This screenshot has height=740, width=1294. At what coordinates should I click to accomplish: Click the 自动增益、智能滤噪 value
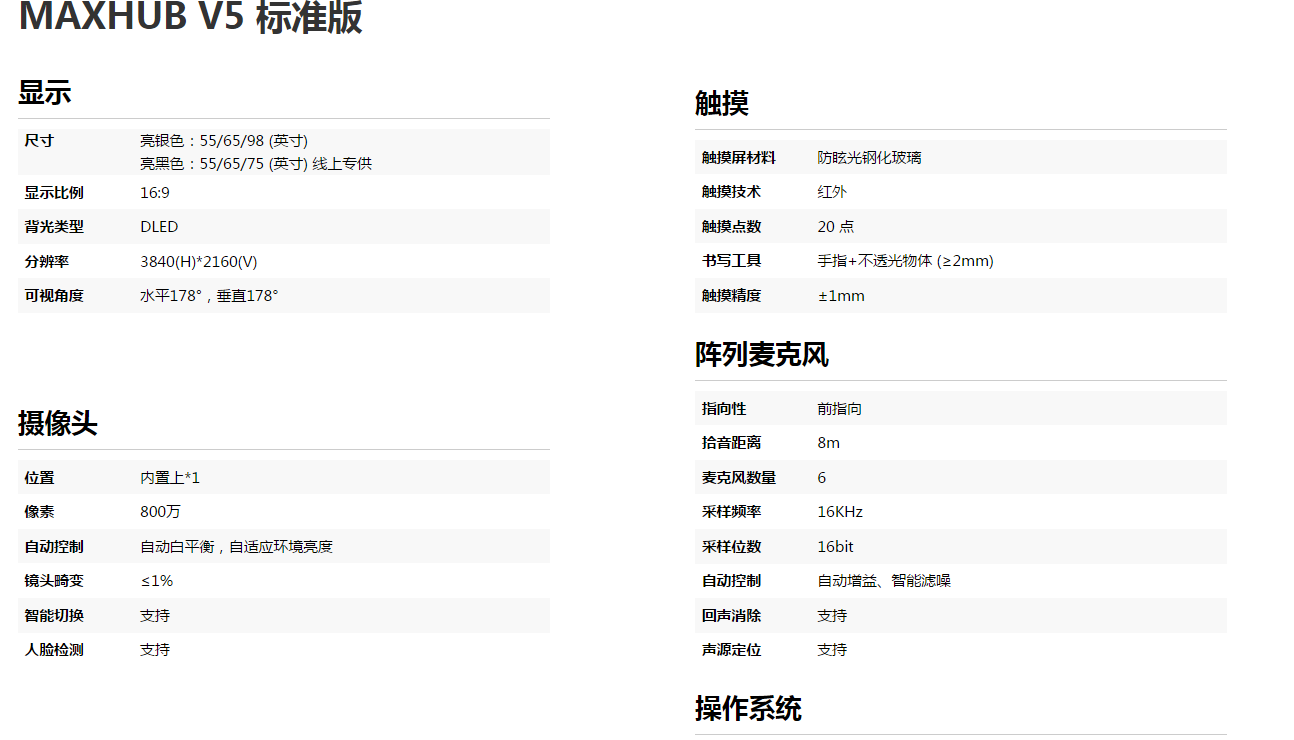[x=884, y=580]
